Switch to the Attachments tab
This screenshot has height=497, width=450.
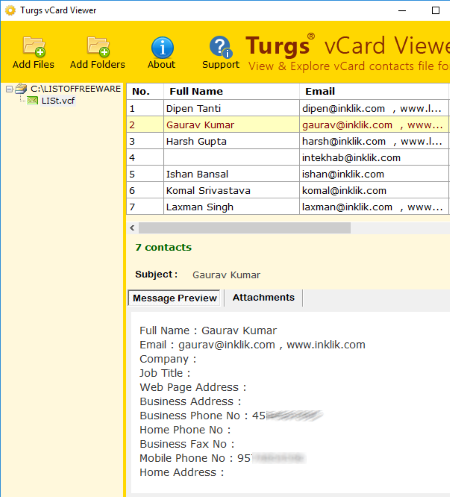(x=263, y=297)
